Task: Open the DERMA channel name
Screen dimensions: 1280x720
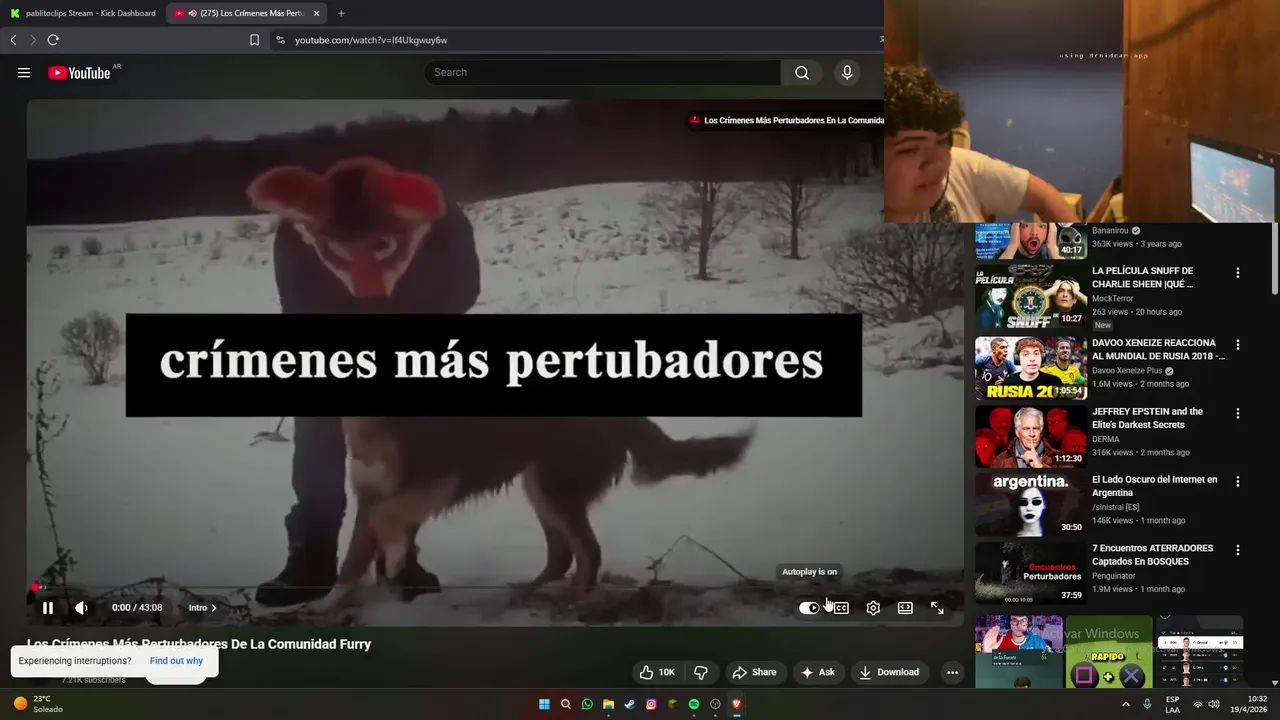Action: point(1106,439)
